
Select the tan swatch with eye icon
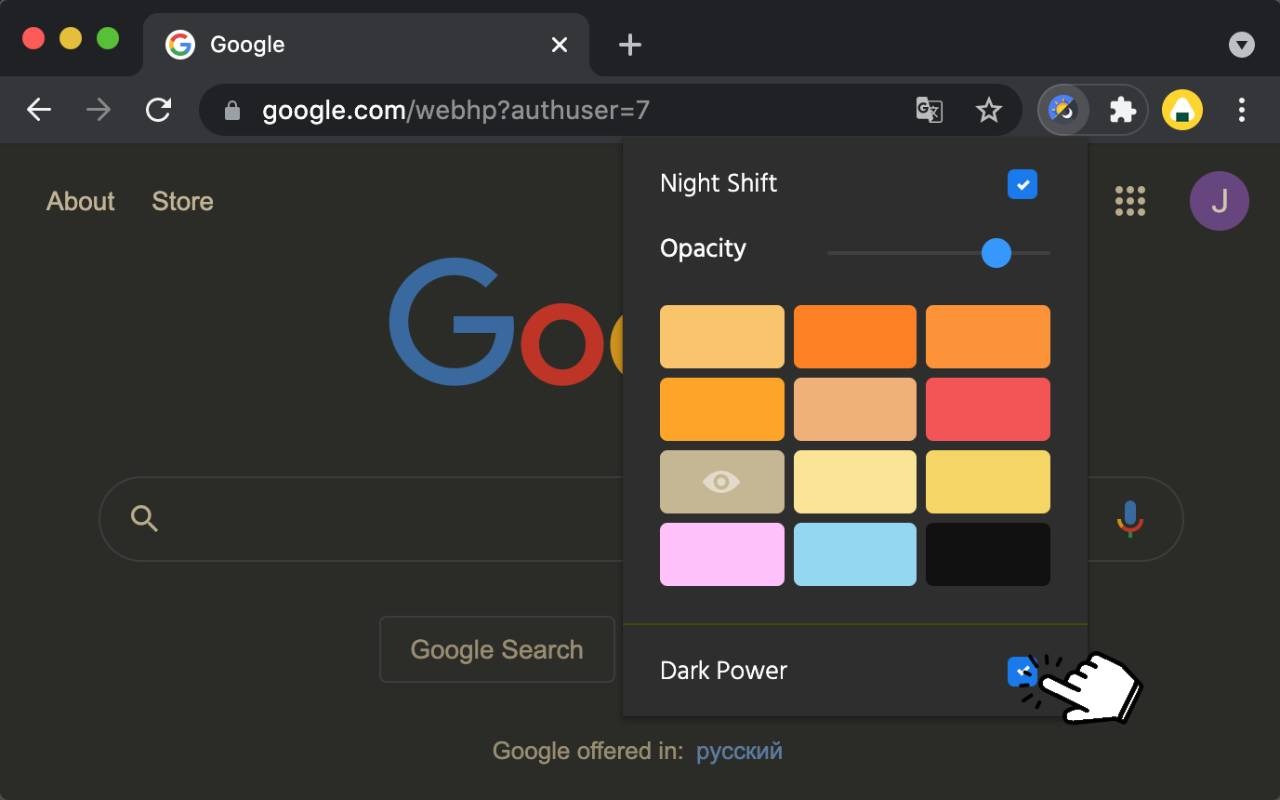(721, 482)
